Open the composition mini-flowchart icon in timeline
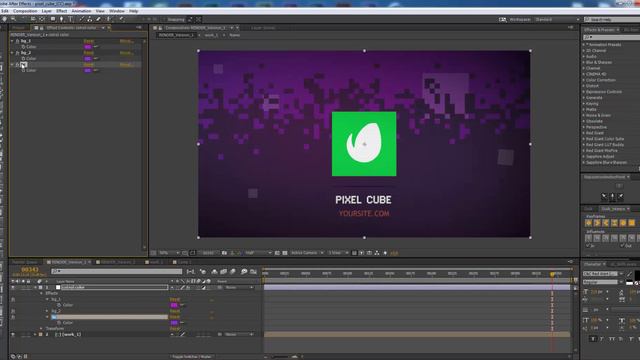Viewport: 640px width, 360px height. pyautogui.click(x=191, y=271)
